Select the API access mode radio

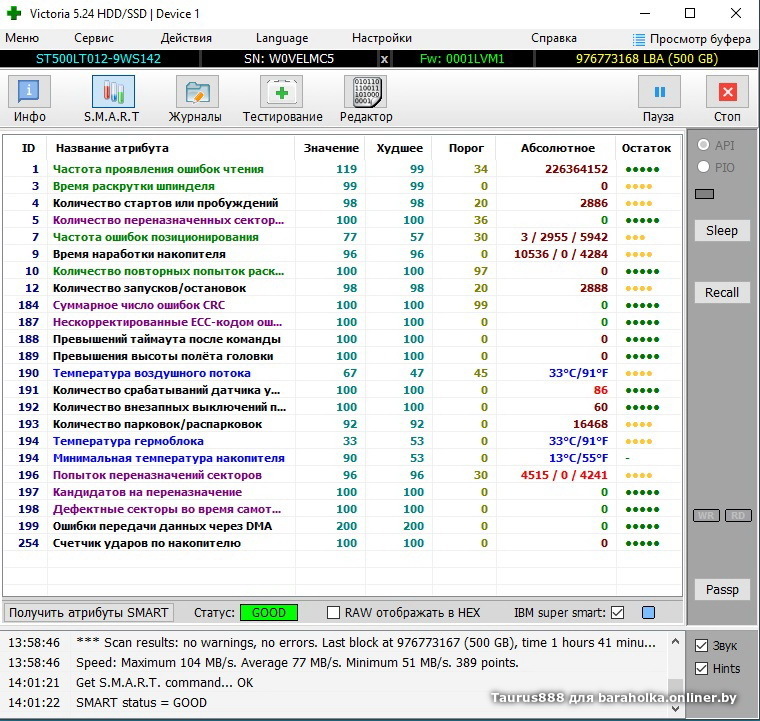[x=703, y=145]
